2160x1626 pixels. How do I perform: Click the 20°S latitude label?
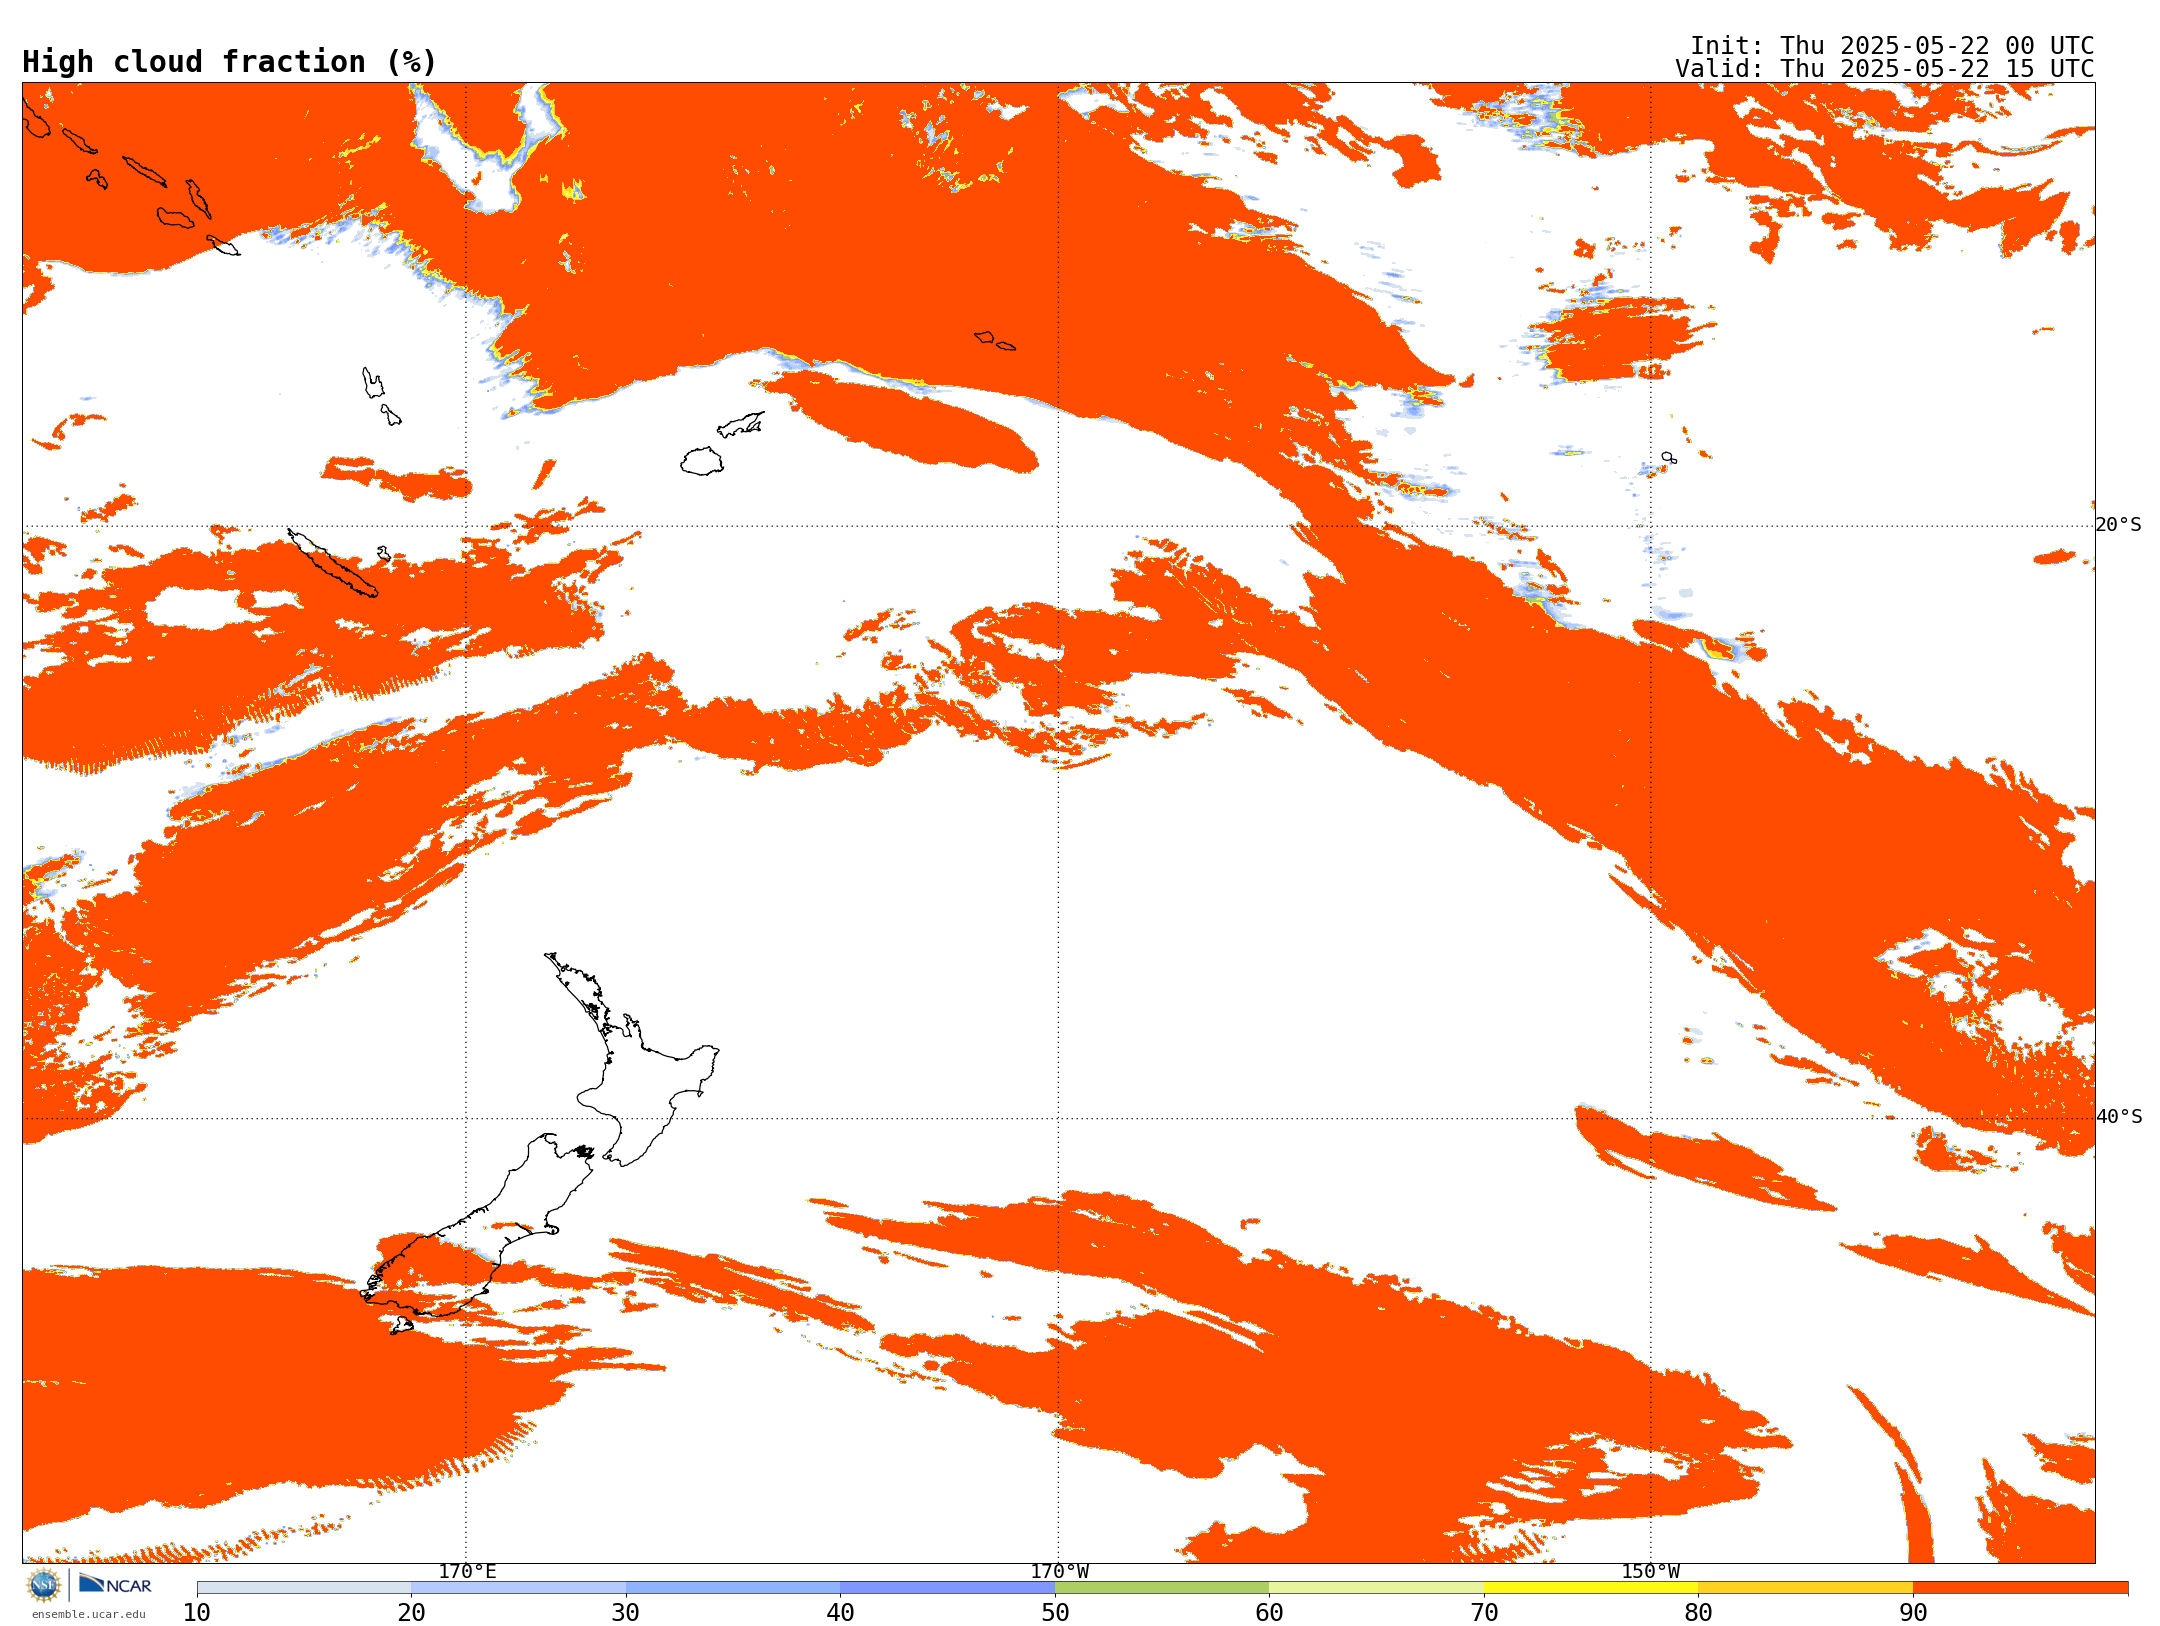point(2118,525)
